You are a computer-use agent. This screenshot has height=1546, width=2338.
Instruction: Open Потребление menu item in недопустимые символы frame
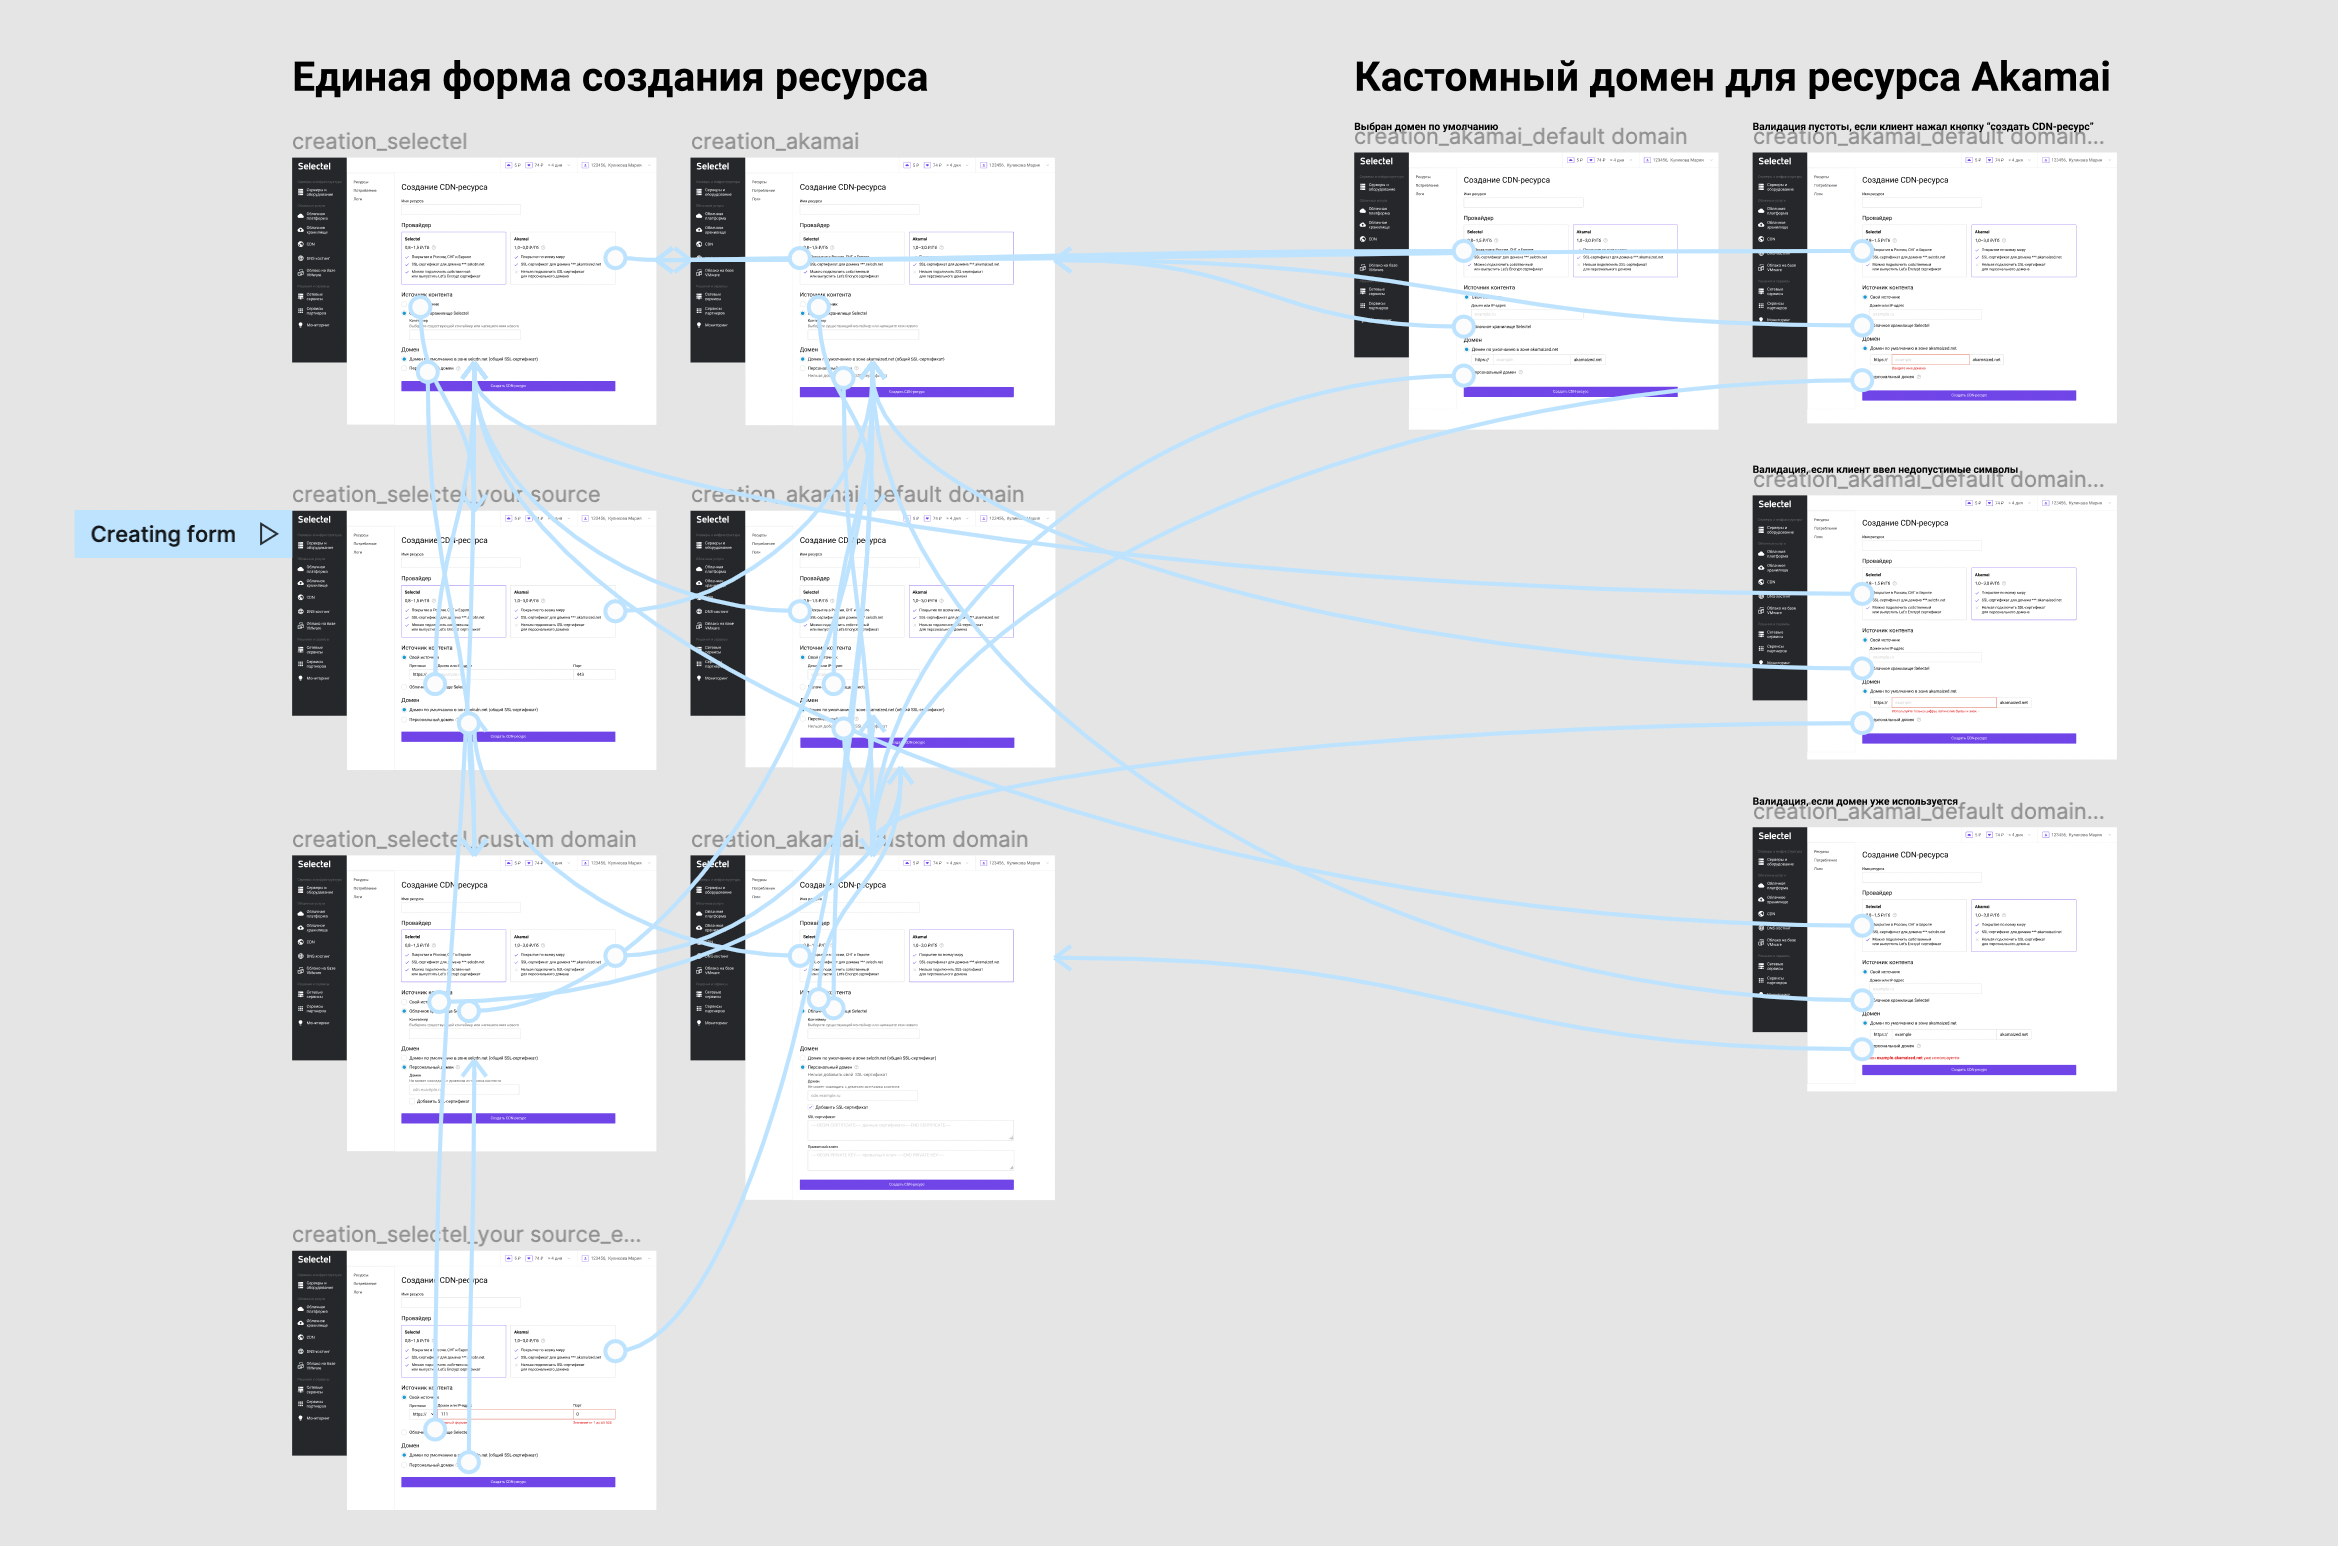click(x=1825, y=528)
